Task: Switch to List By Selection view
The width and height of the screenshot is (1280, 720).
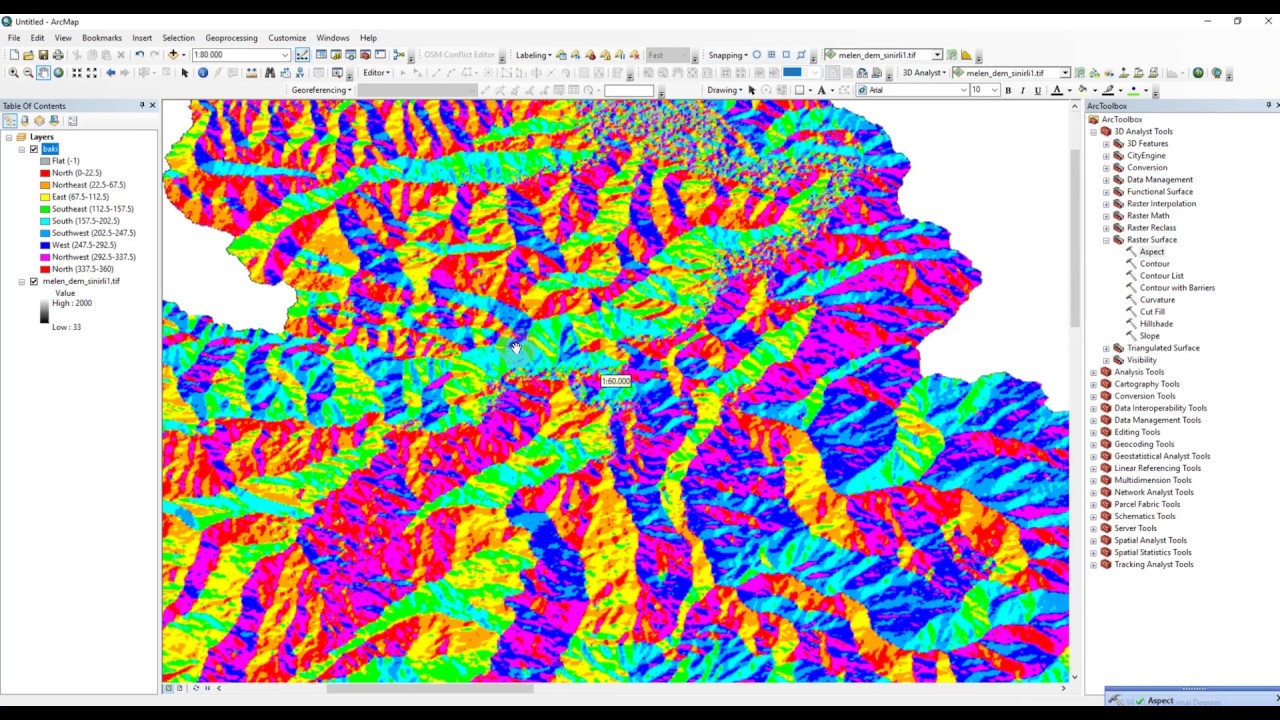Action: coord(55,121)
